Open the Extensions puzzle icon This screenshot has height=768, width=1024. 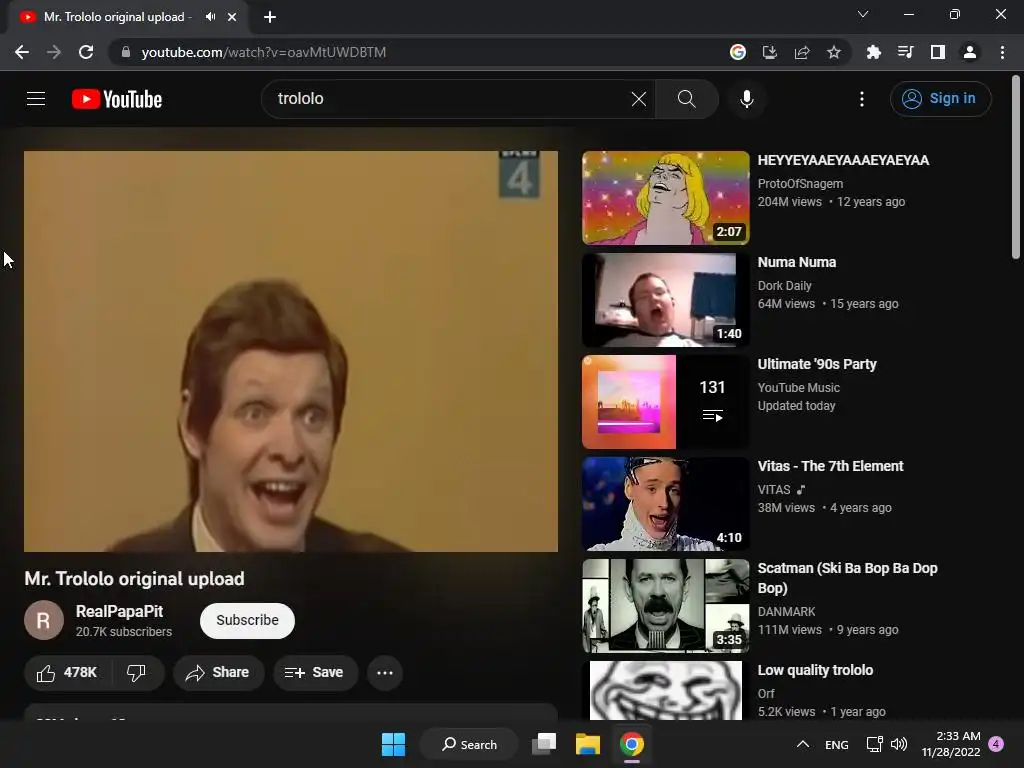pos(873,52)
